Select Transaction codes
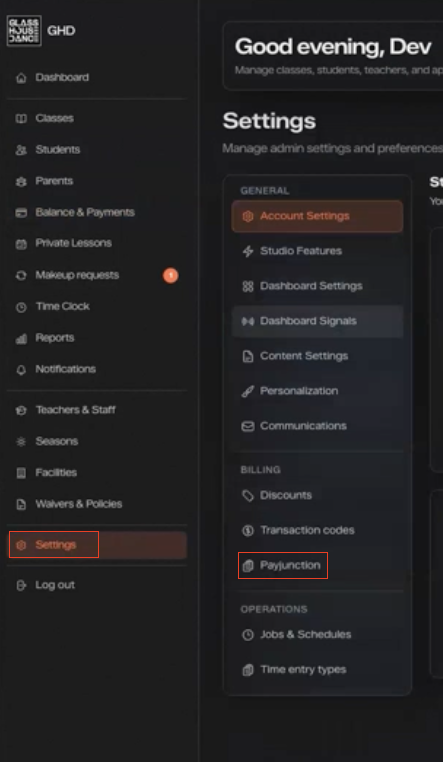 pyautogui.click(x=317, y=531)
